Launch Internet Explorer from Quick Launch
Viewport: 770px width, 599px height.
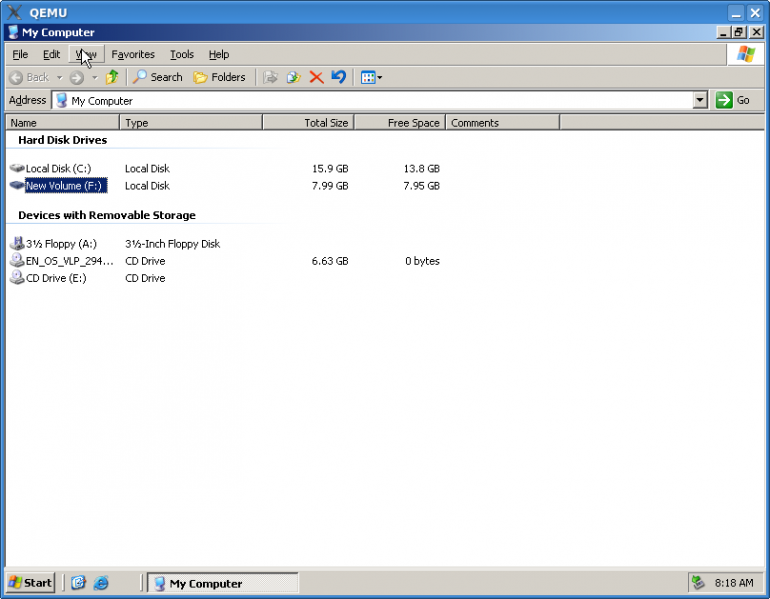tap(101, 583)
